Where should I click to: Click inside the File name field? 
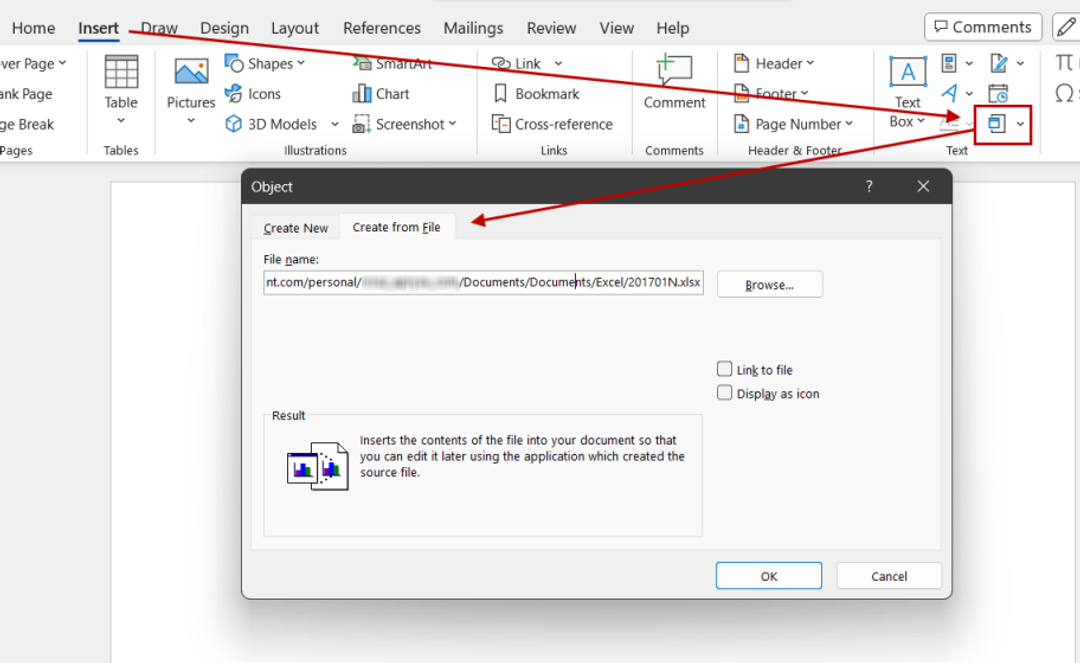click(482, 283)
